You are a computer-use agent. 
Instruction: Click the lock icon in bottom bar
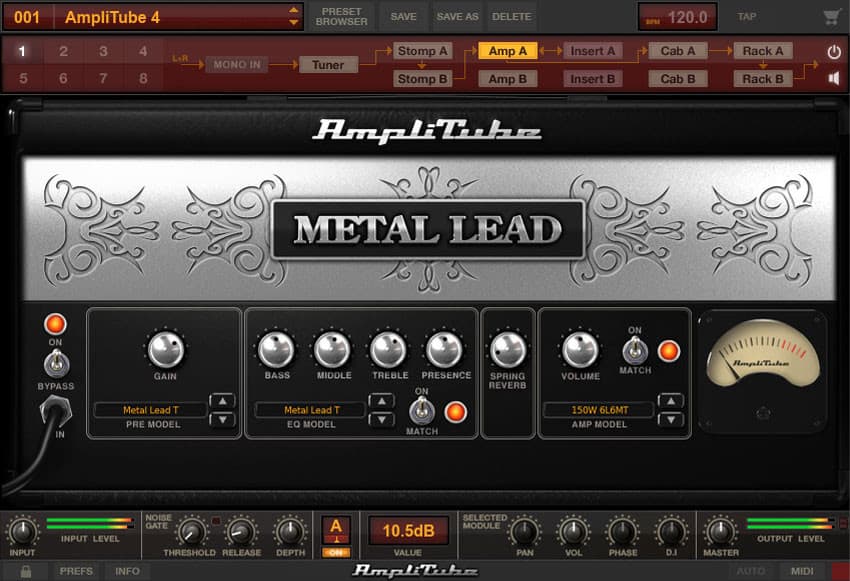point(25,571)
